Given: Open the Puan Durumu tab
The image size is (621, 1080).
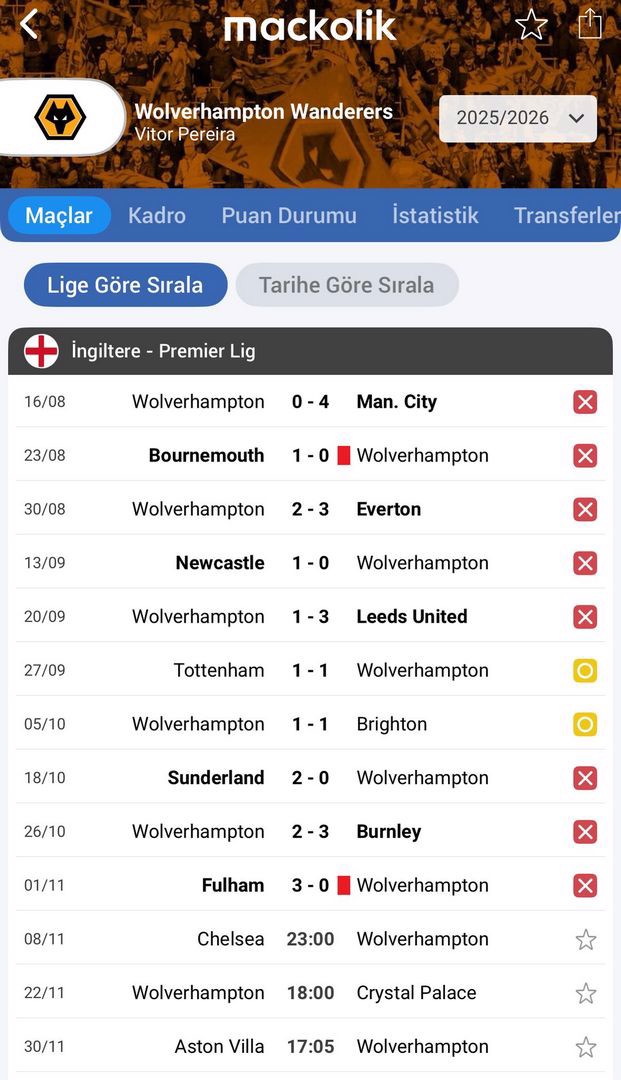Looking at the screenshot, I should pos(289,215).
